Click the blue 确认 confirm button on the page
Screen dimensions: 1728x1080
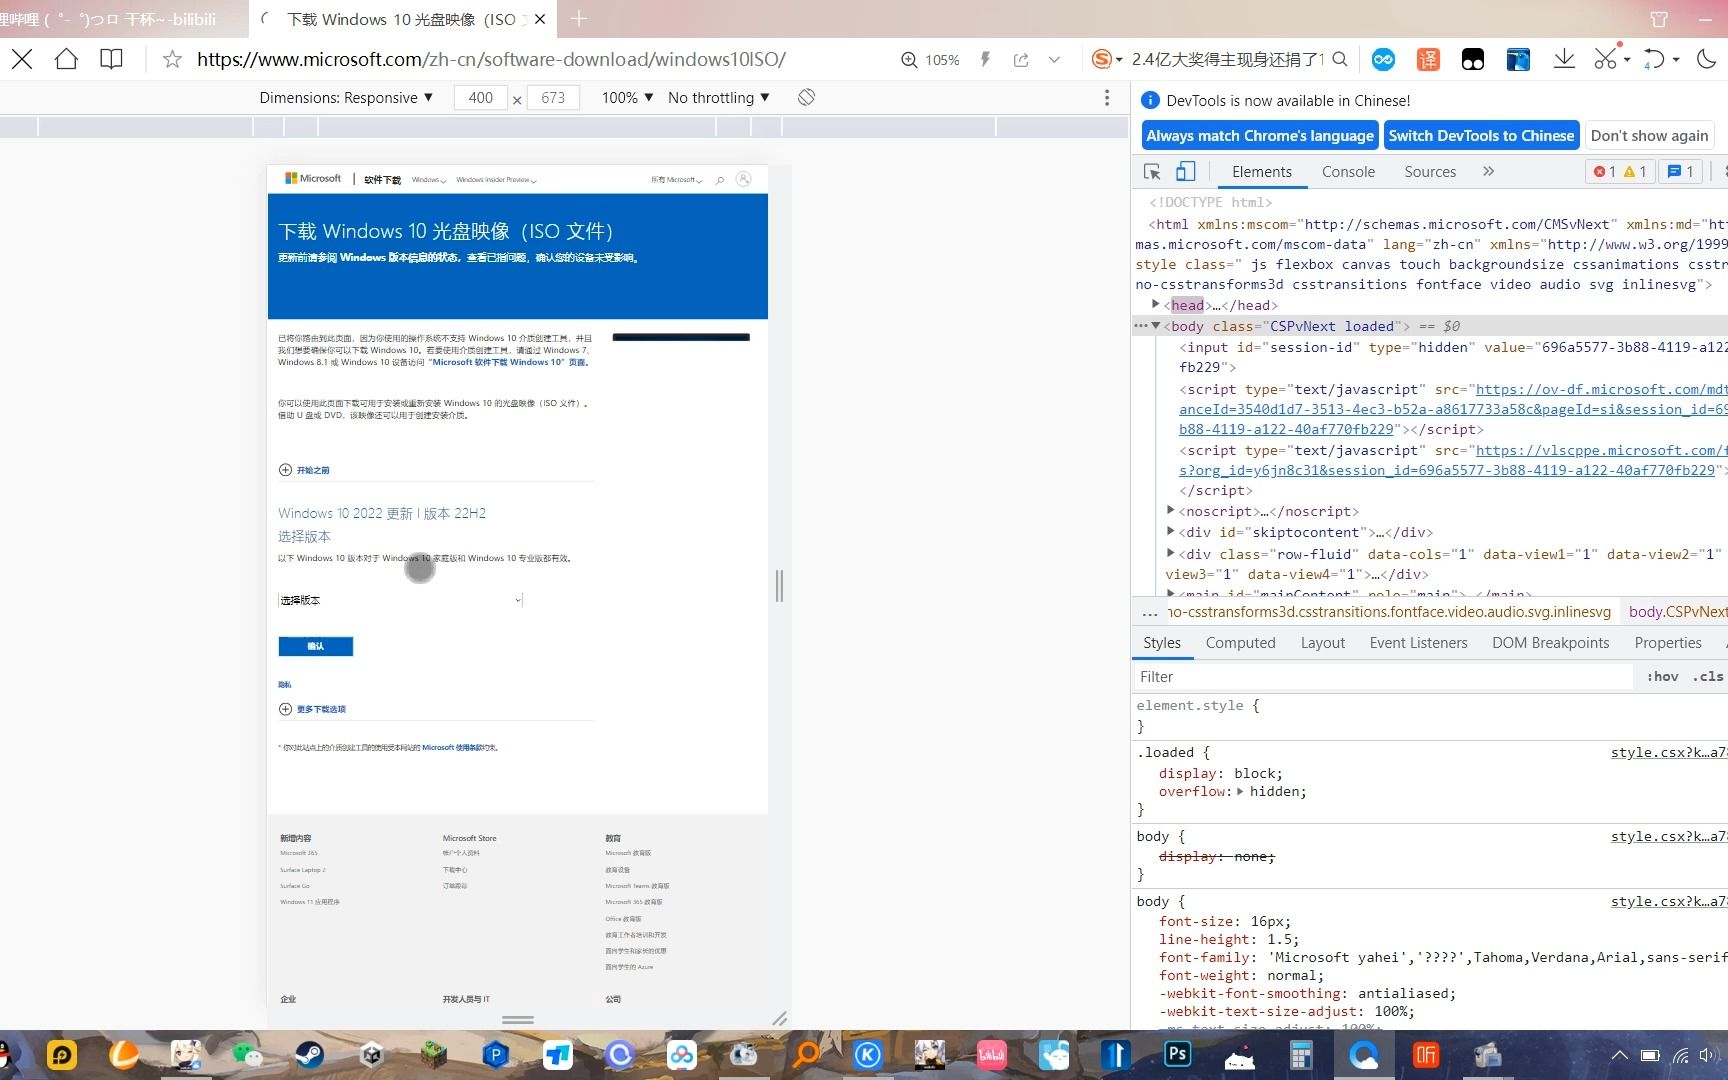[x=315, y=646]
